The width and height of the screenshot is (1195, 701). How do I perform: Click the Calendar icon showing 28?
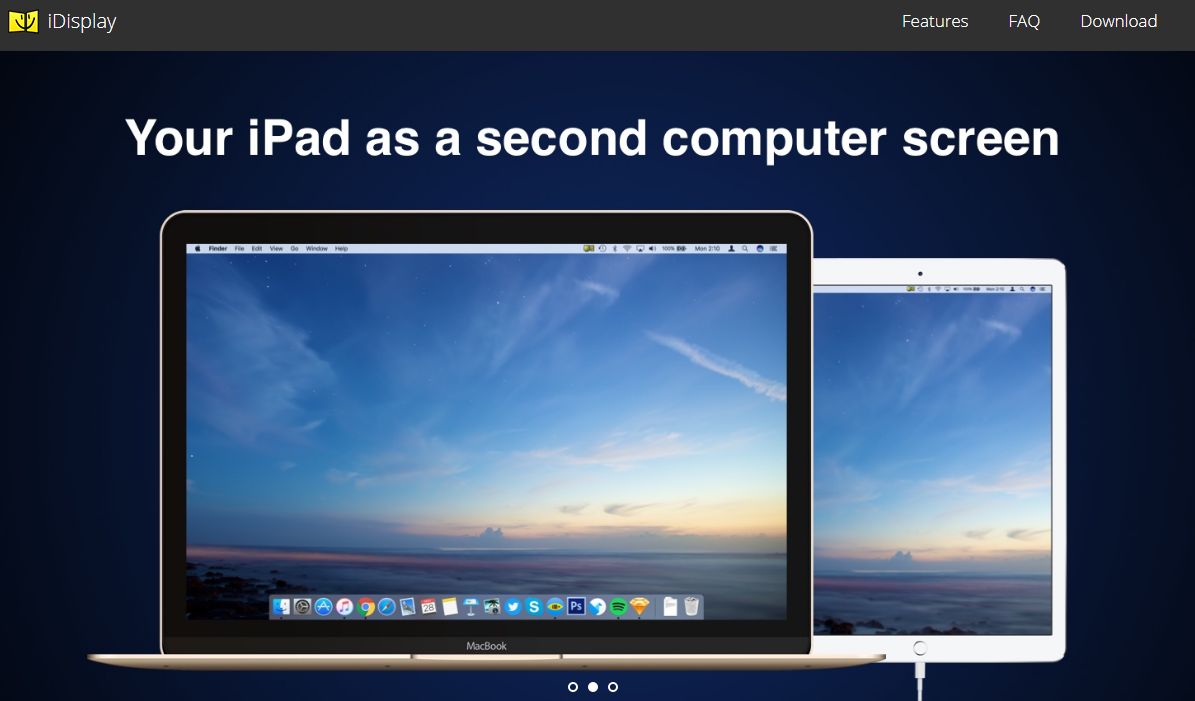[428, 607]
